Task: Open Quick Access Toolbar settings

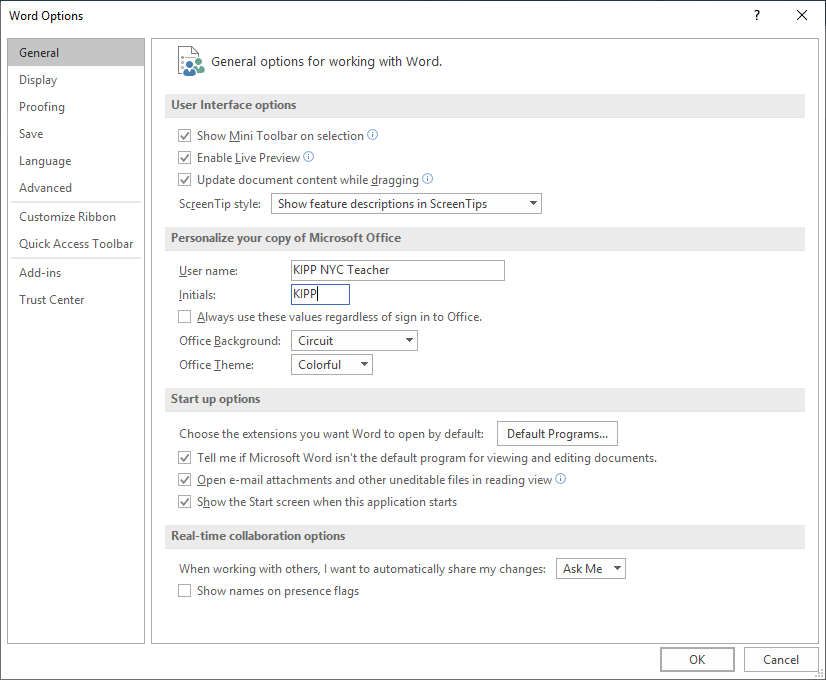Action: tap(76, 244)
